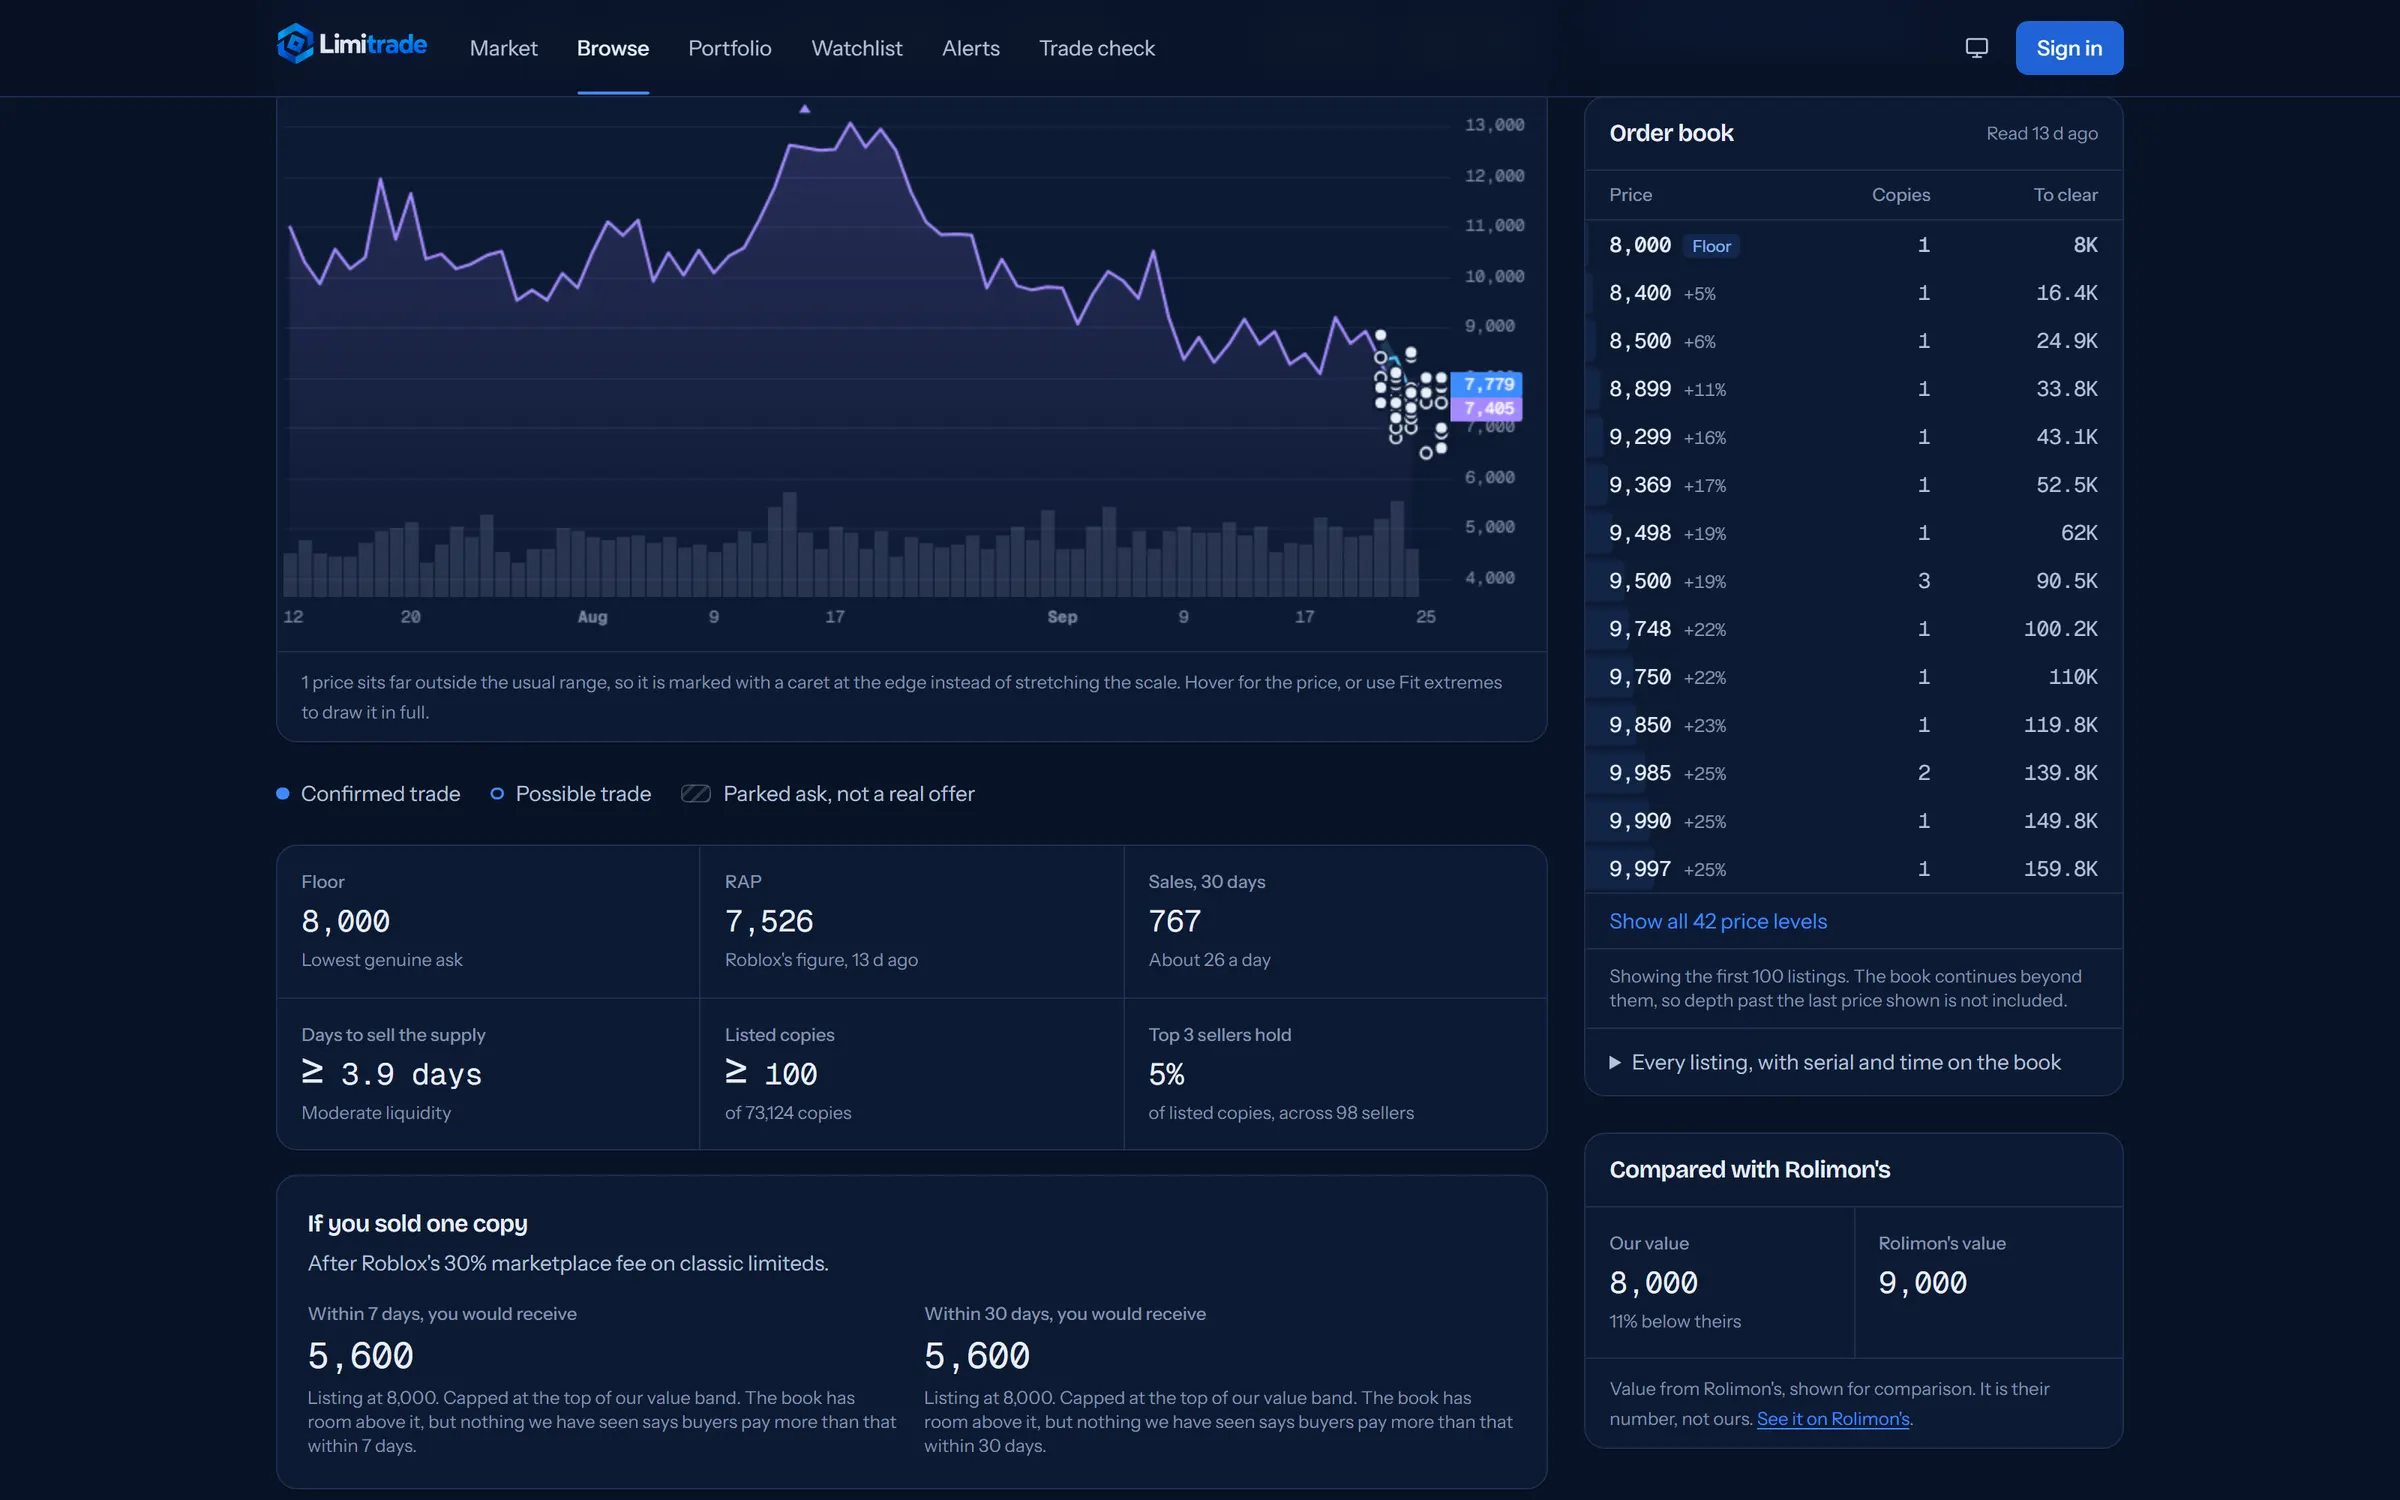Click the Within 30 days 5,600 amount
The width and height of the screenshot is (2400, 1500).
tap(977, 1356)
